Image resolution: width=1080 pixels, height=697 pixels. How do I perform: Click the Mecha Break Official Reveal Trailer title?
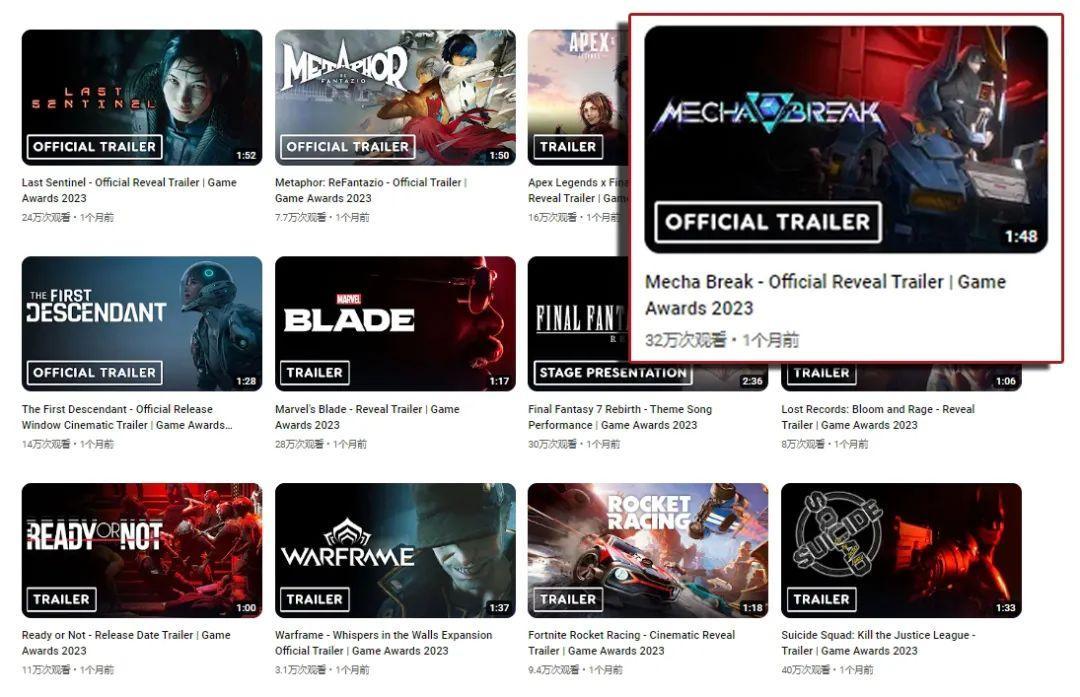(x=825, y=295)
